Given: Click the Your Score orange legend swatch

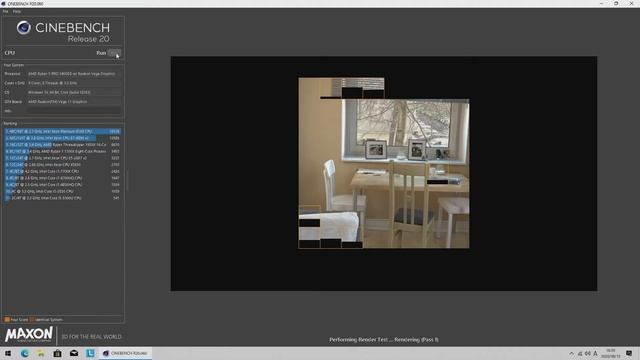Looking at the screenshot, I should point(7,320).
